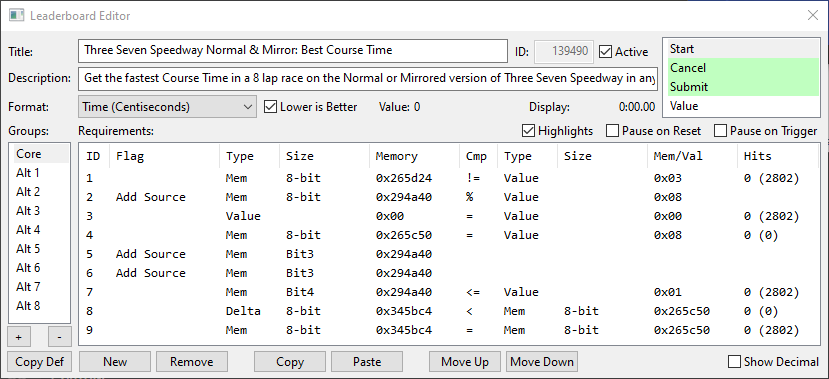Click value 0x08 in row 2

point(668,197)
